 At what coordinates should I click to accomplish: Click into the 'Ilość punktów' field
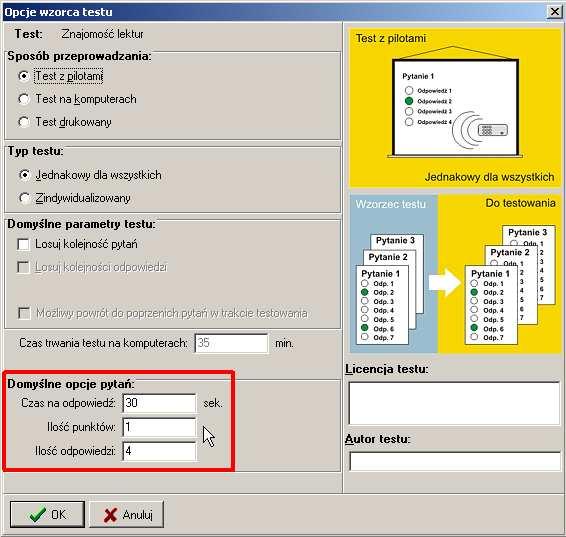(160, 427)
